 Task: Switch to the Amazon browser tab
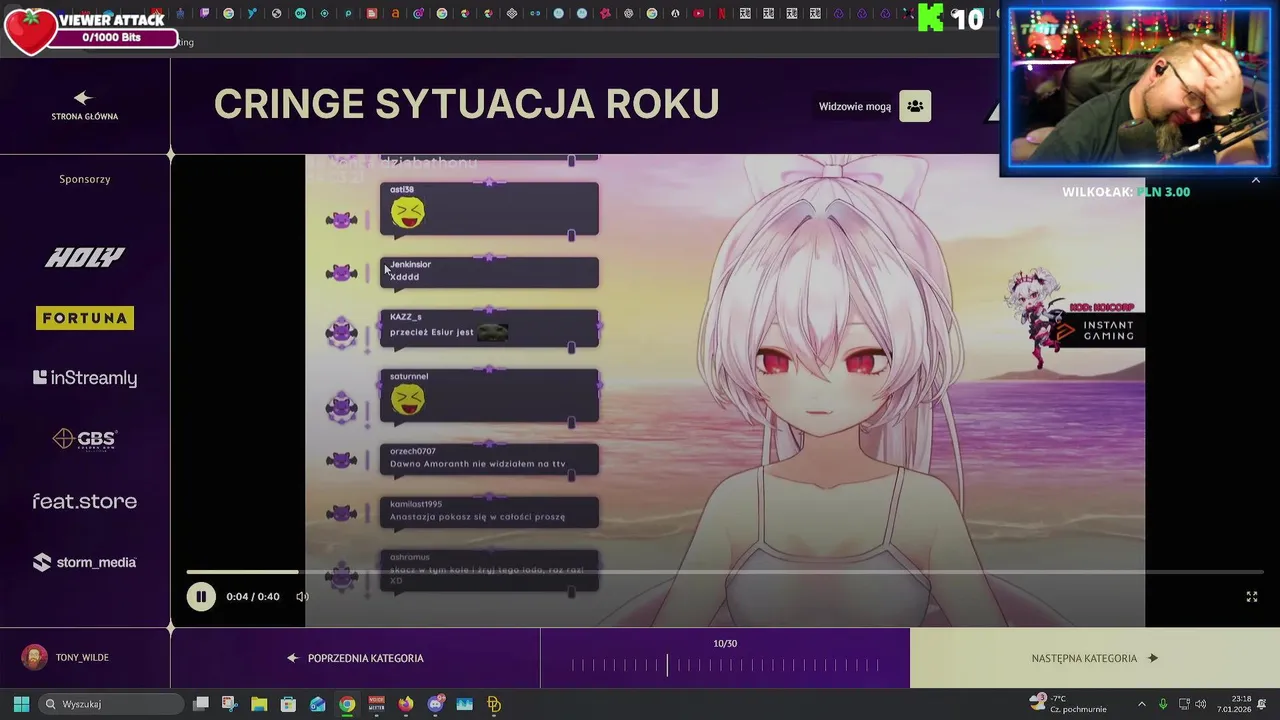[396, 14]
